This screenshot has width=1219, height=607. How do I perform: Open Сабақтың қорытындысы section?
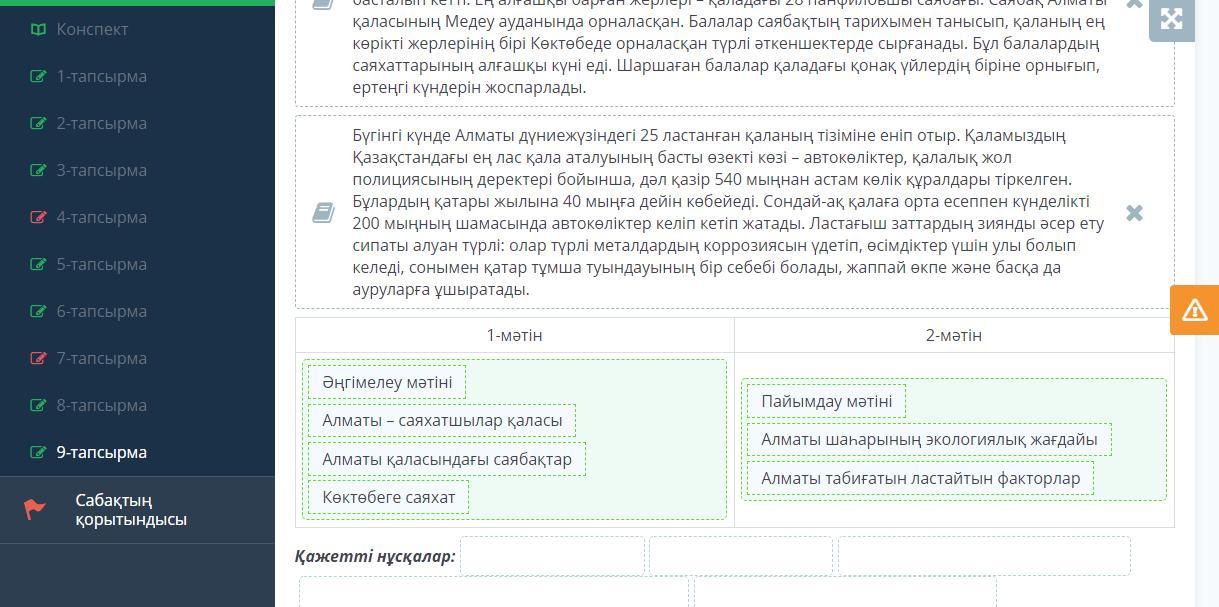tap(130, 510)
